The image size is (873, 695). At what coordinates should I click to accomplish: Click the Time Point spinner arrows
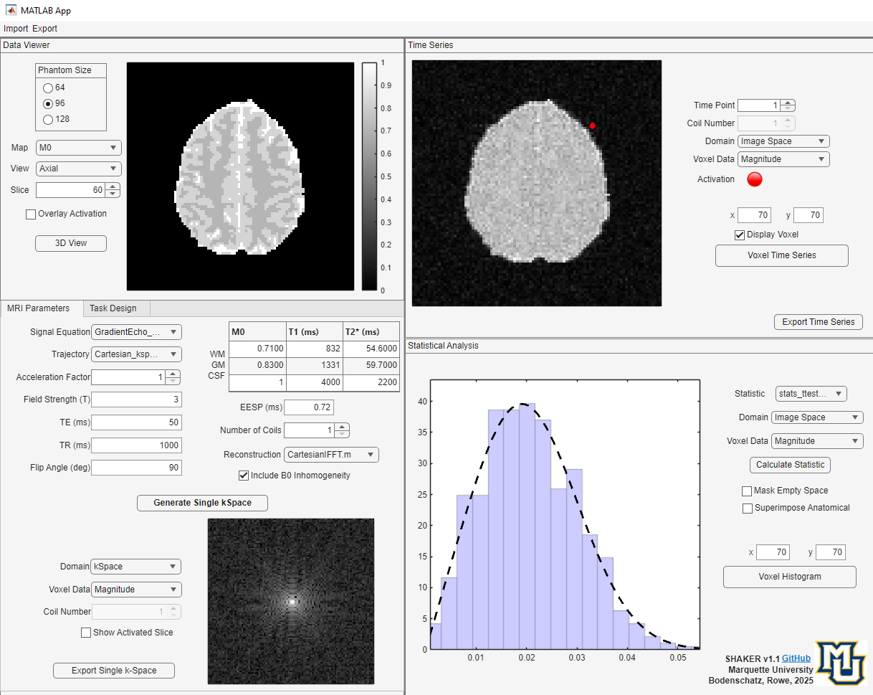pos(788,105)
